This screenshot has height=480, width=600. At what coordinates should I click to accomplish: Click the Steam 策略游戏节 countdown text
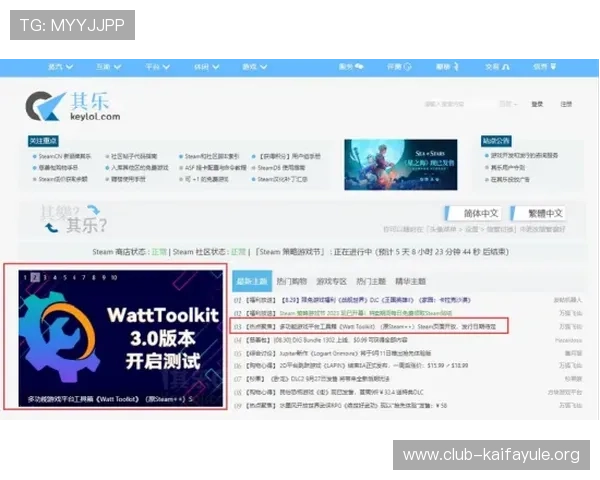pos(381,252)
